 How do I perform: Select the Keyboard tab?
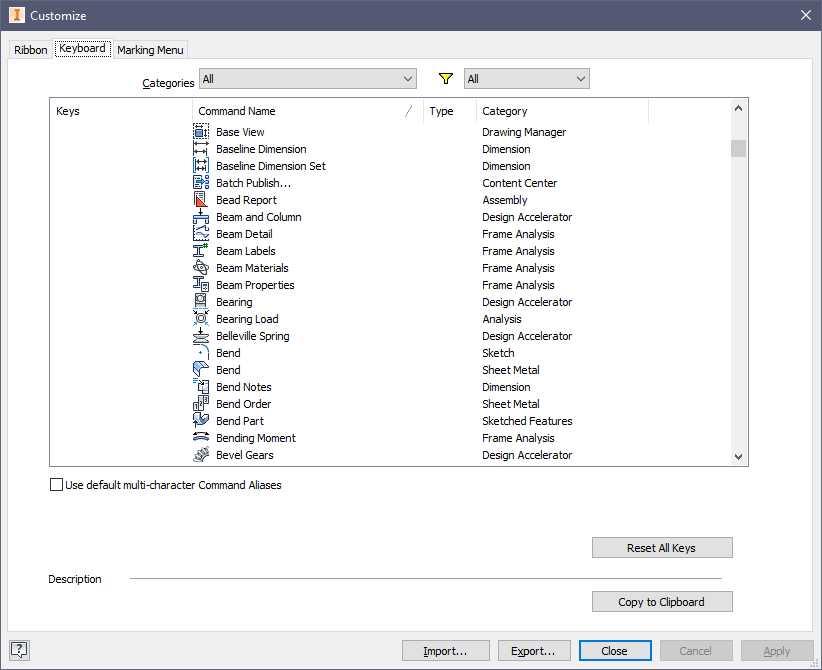(x=82, y=48)
